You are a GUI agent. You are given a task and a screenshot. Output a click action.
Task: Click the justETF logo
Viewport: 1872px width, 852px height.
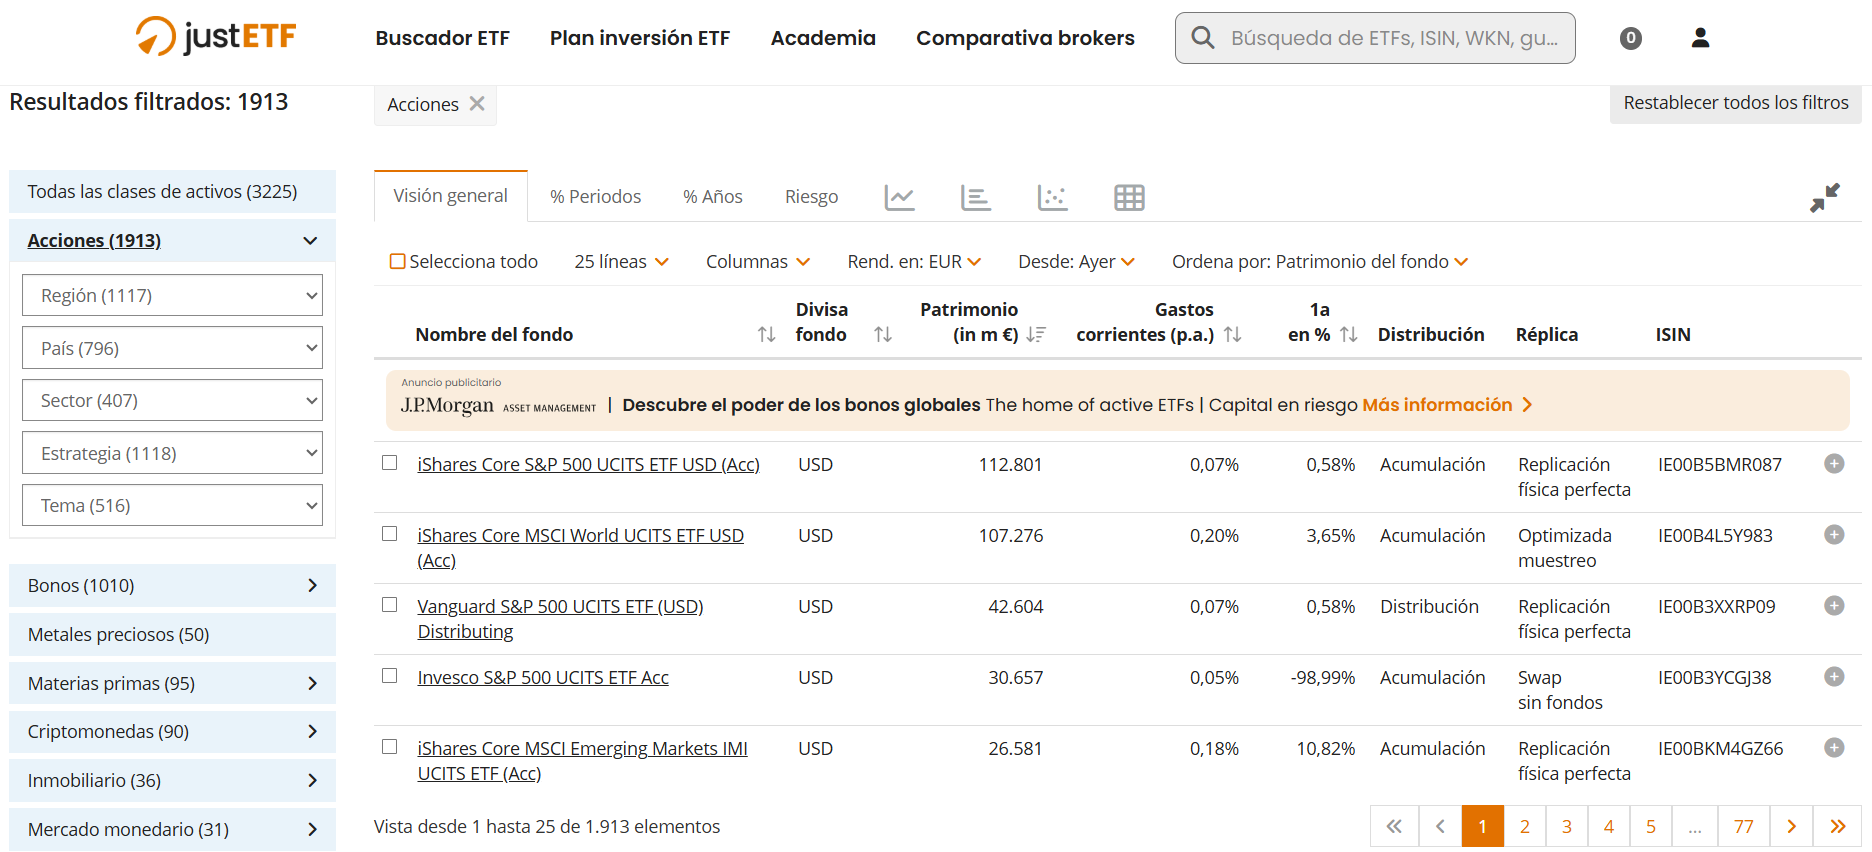(x=216, y=37)
